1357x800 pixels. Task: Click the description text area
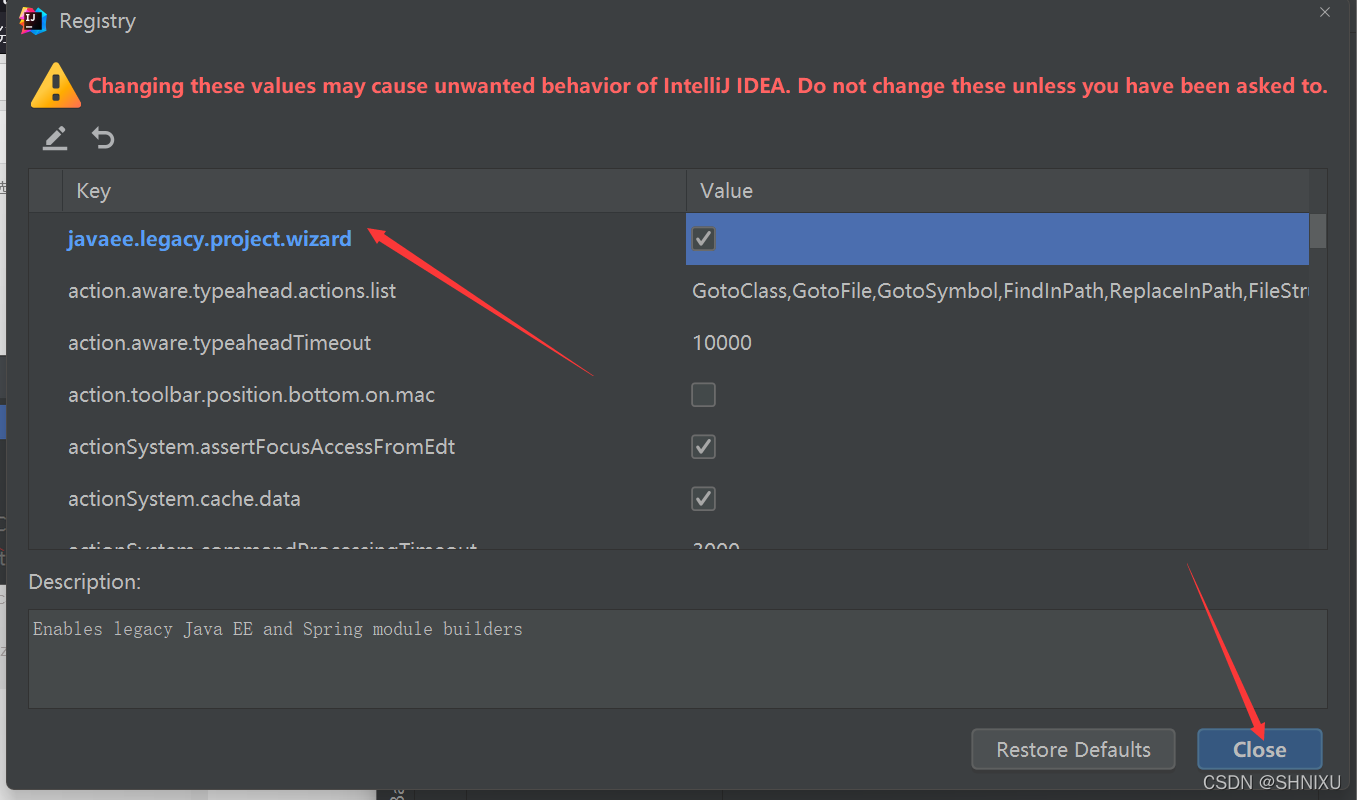click(677, 659)
